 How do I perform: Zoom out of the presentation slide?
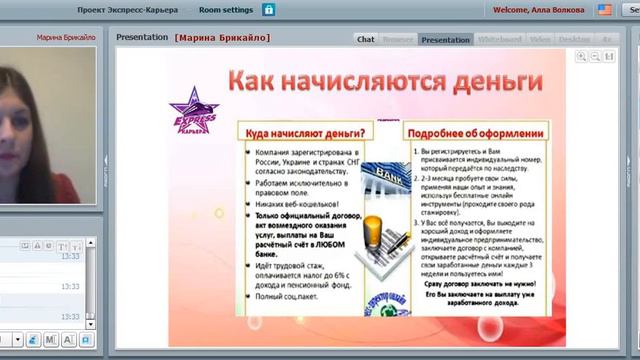pyautogui.click(x=595, y=57)
